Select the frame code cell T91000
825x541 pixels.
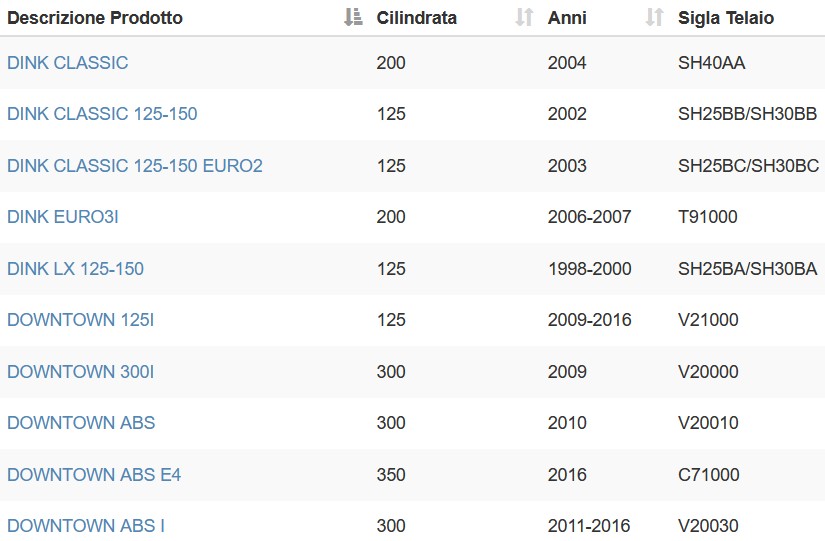coord(708,217)
